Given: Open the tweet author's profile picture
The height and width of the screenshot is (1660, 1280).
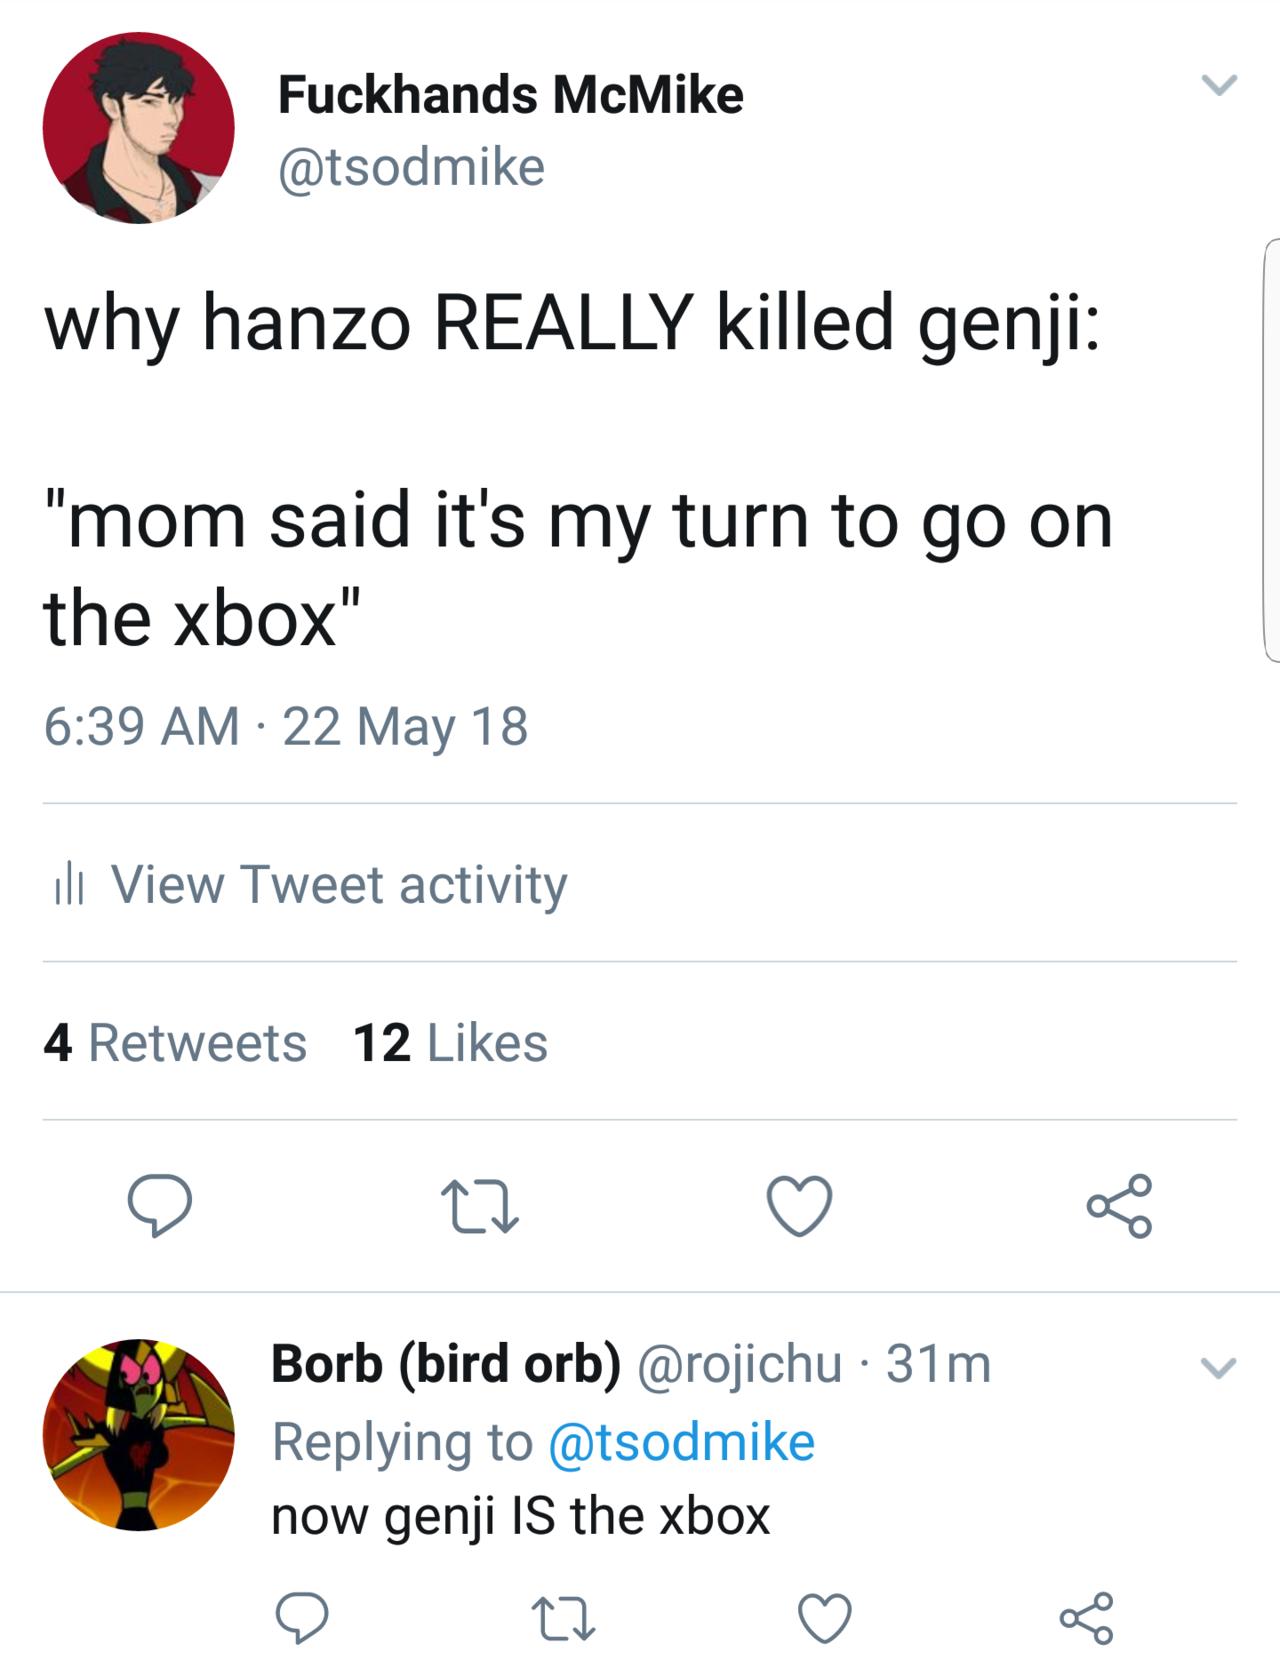Looking at the screenshot, I should [139, 128].
